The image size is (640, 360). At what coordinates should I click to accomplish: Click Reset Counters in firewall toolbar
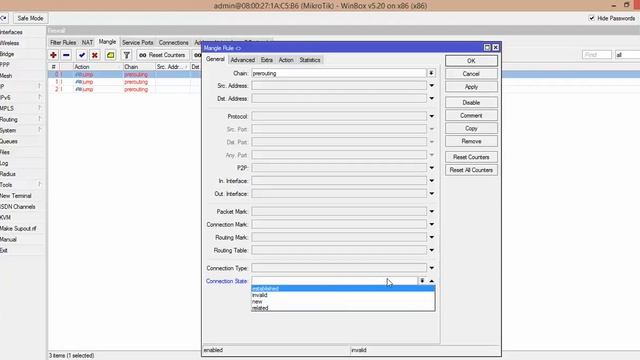click(162, 55)
